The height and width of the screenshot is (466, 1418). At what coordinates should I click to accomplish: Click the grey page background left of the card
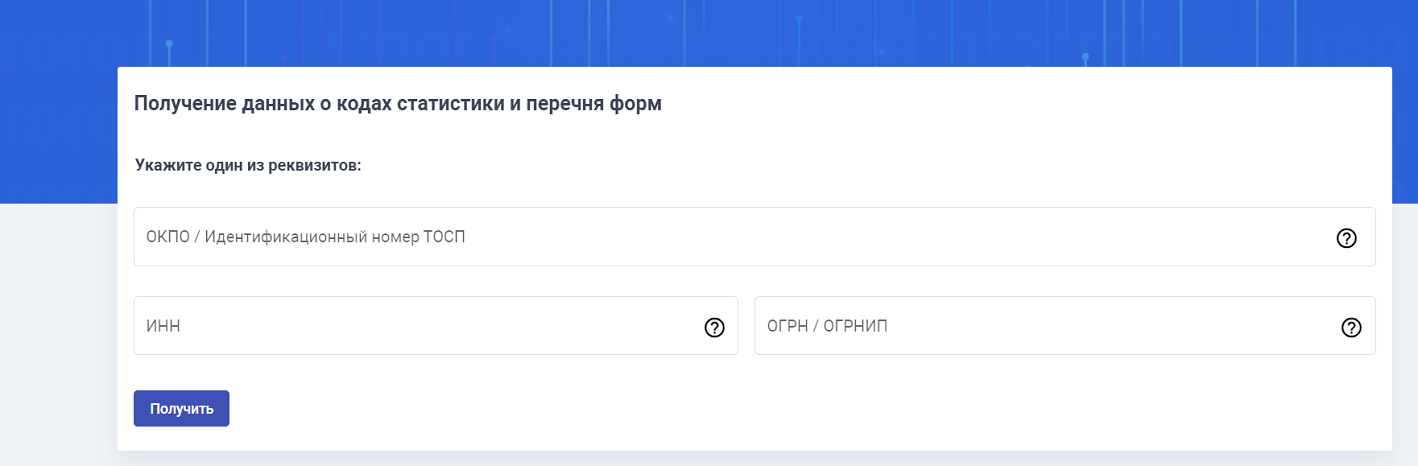click(58, 330)
